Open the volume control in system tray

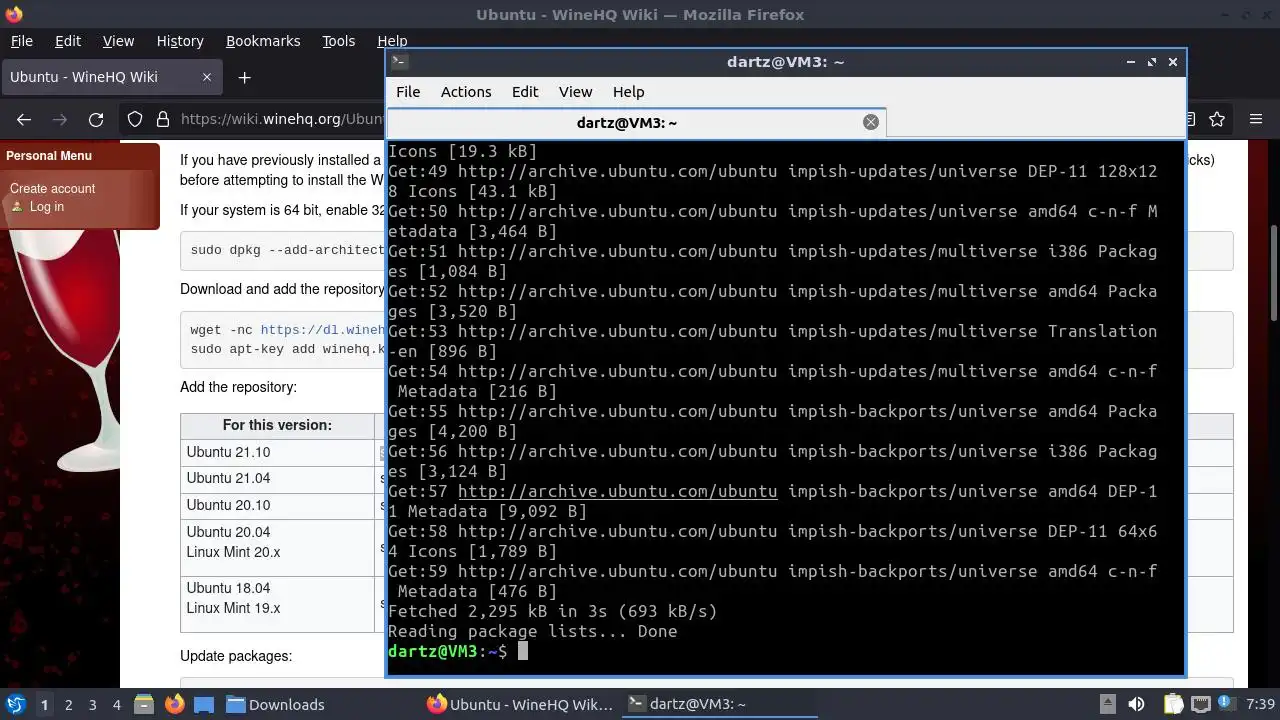tap(1137, 704)
